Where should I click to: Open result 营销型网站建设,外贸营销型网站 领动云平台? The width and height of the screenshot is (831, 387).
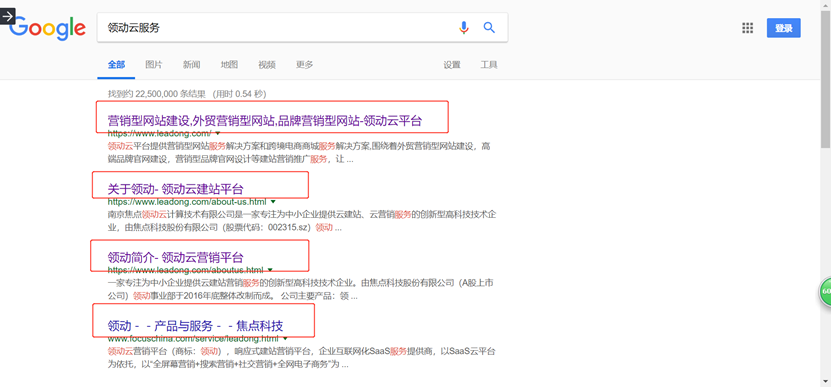(264, 120)
